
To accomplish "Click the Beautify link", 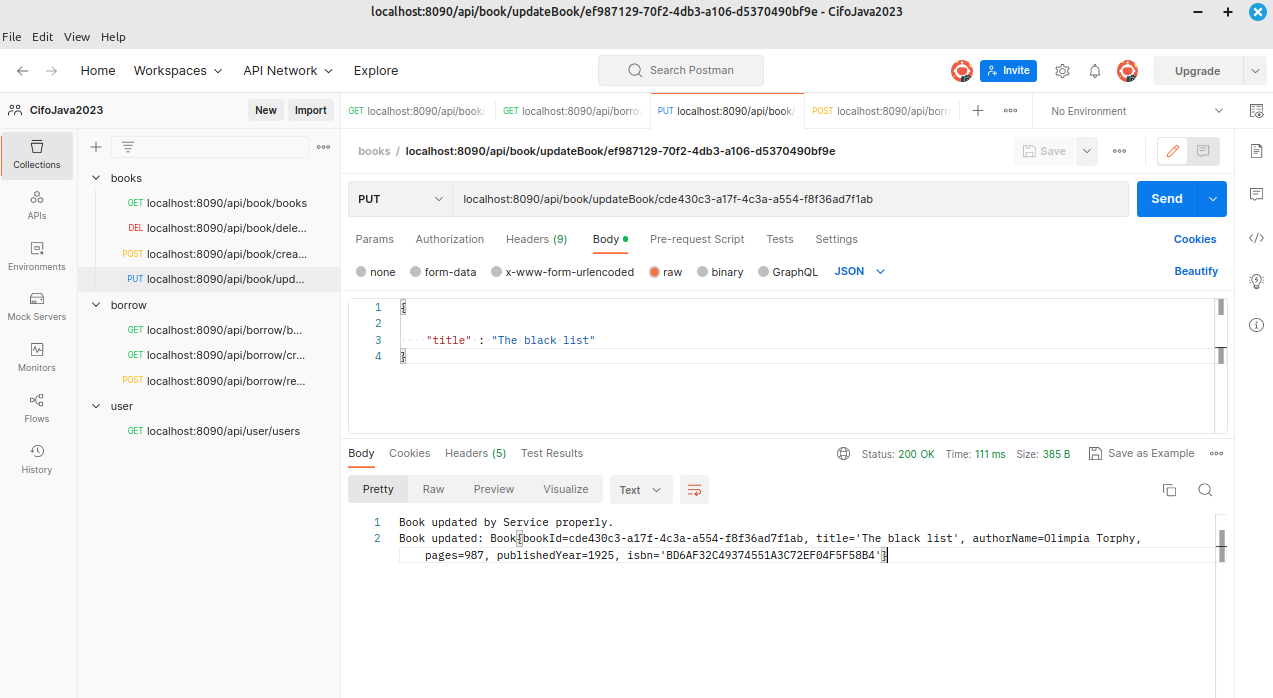I will pos(1196,272).
